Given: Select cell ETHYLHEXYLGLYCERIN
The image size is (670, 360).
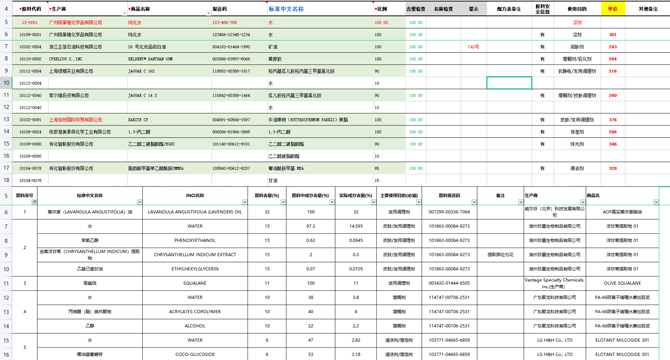Looking at the screenshot, I should (x=195, y=269).
